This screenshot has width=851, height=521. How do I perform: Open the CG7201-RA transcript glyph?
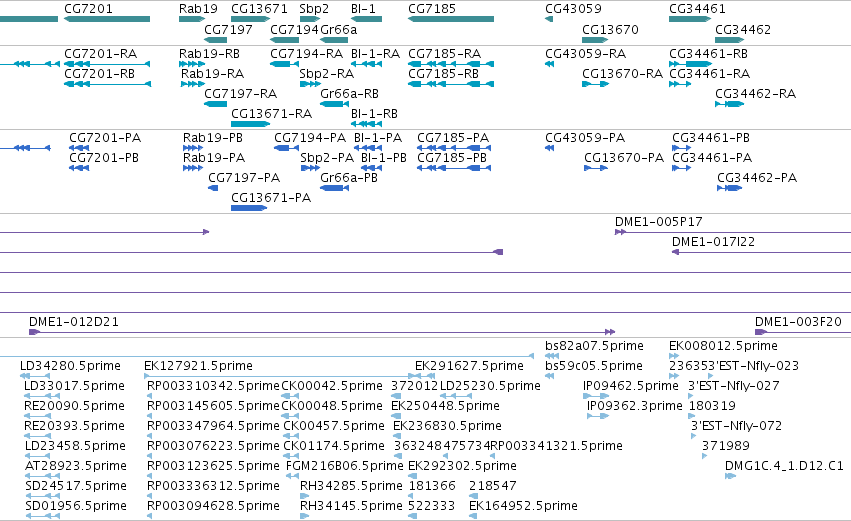click(107, 64)
